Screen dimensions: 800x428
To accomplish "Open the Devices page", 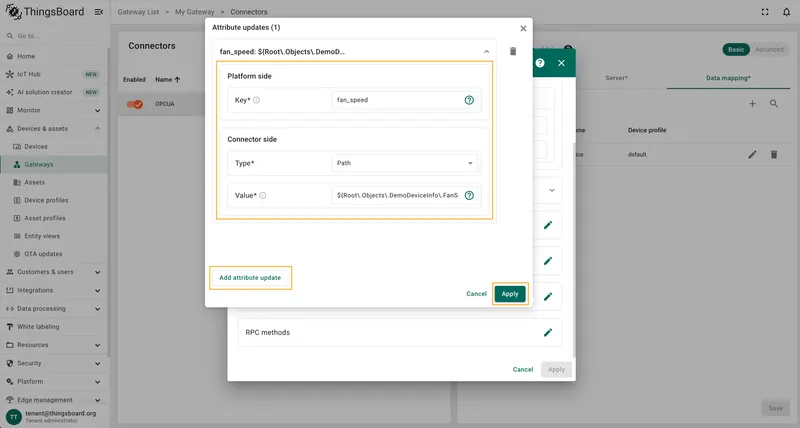I will 54,146.
